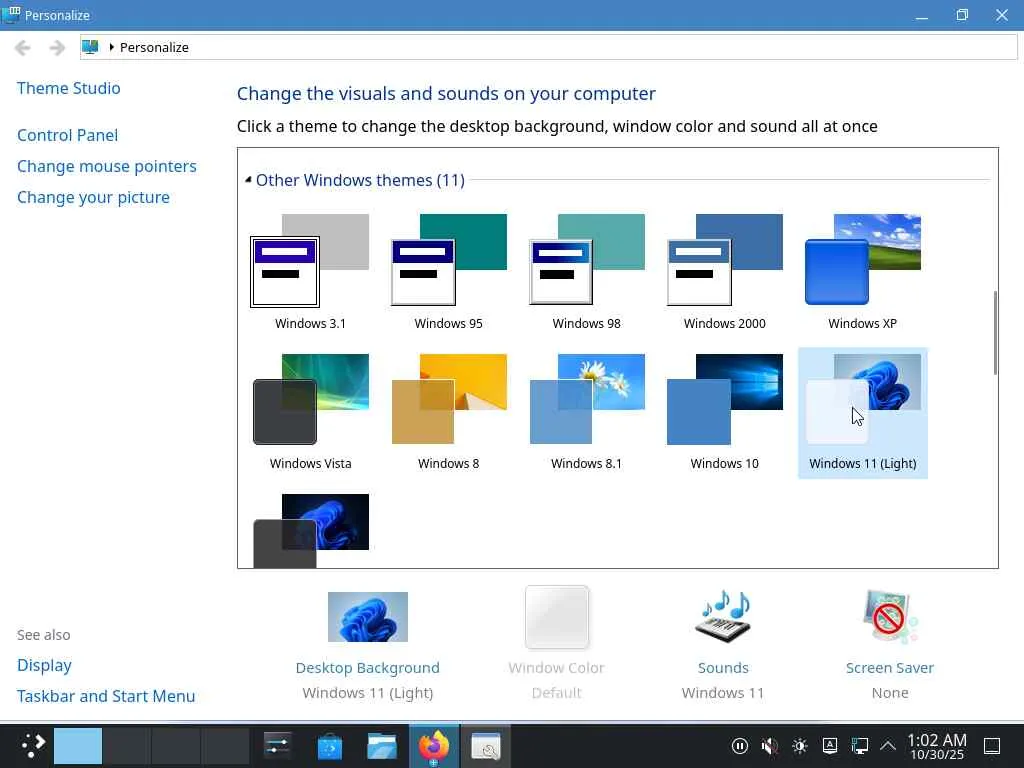Expand the address bar breadcrumb arrow
Viewport: 1024px width, 768px height.
[112, 47]
